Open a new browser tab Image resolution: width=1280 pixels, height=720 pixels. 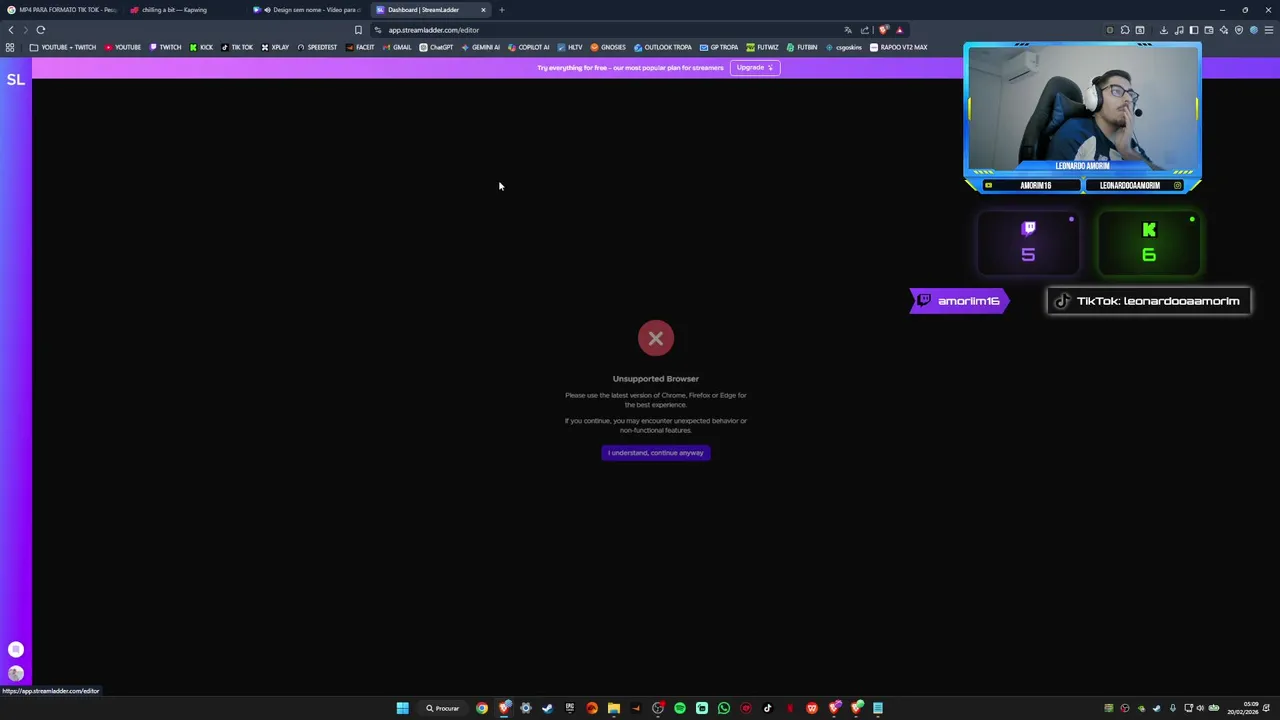pyautogui.click(x=502, y=10)
